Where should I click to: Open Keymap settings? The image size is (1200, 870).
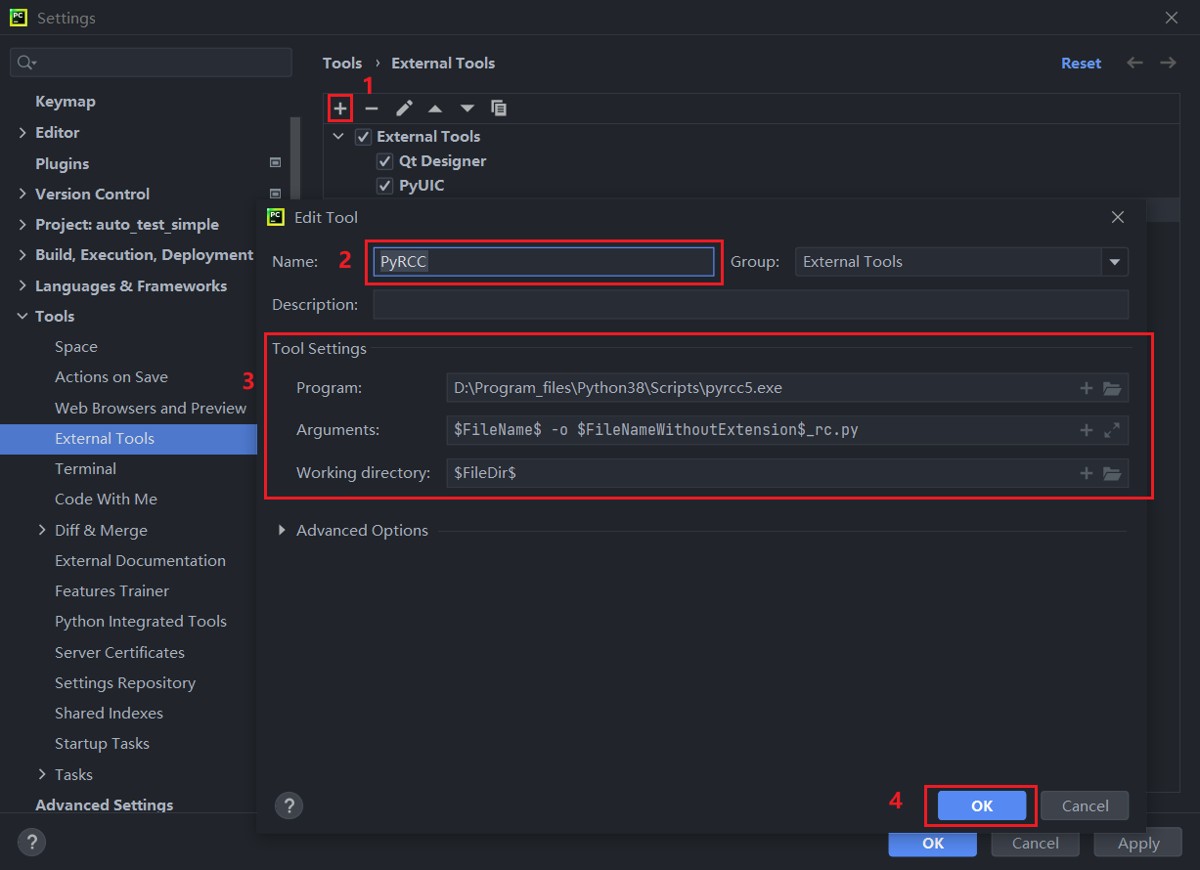click(65, 102)
